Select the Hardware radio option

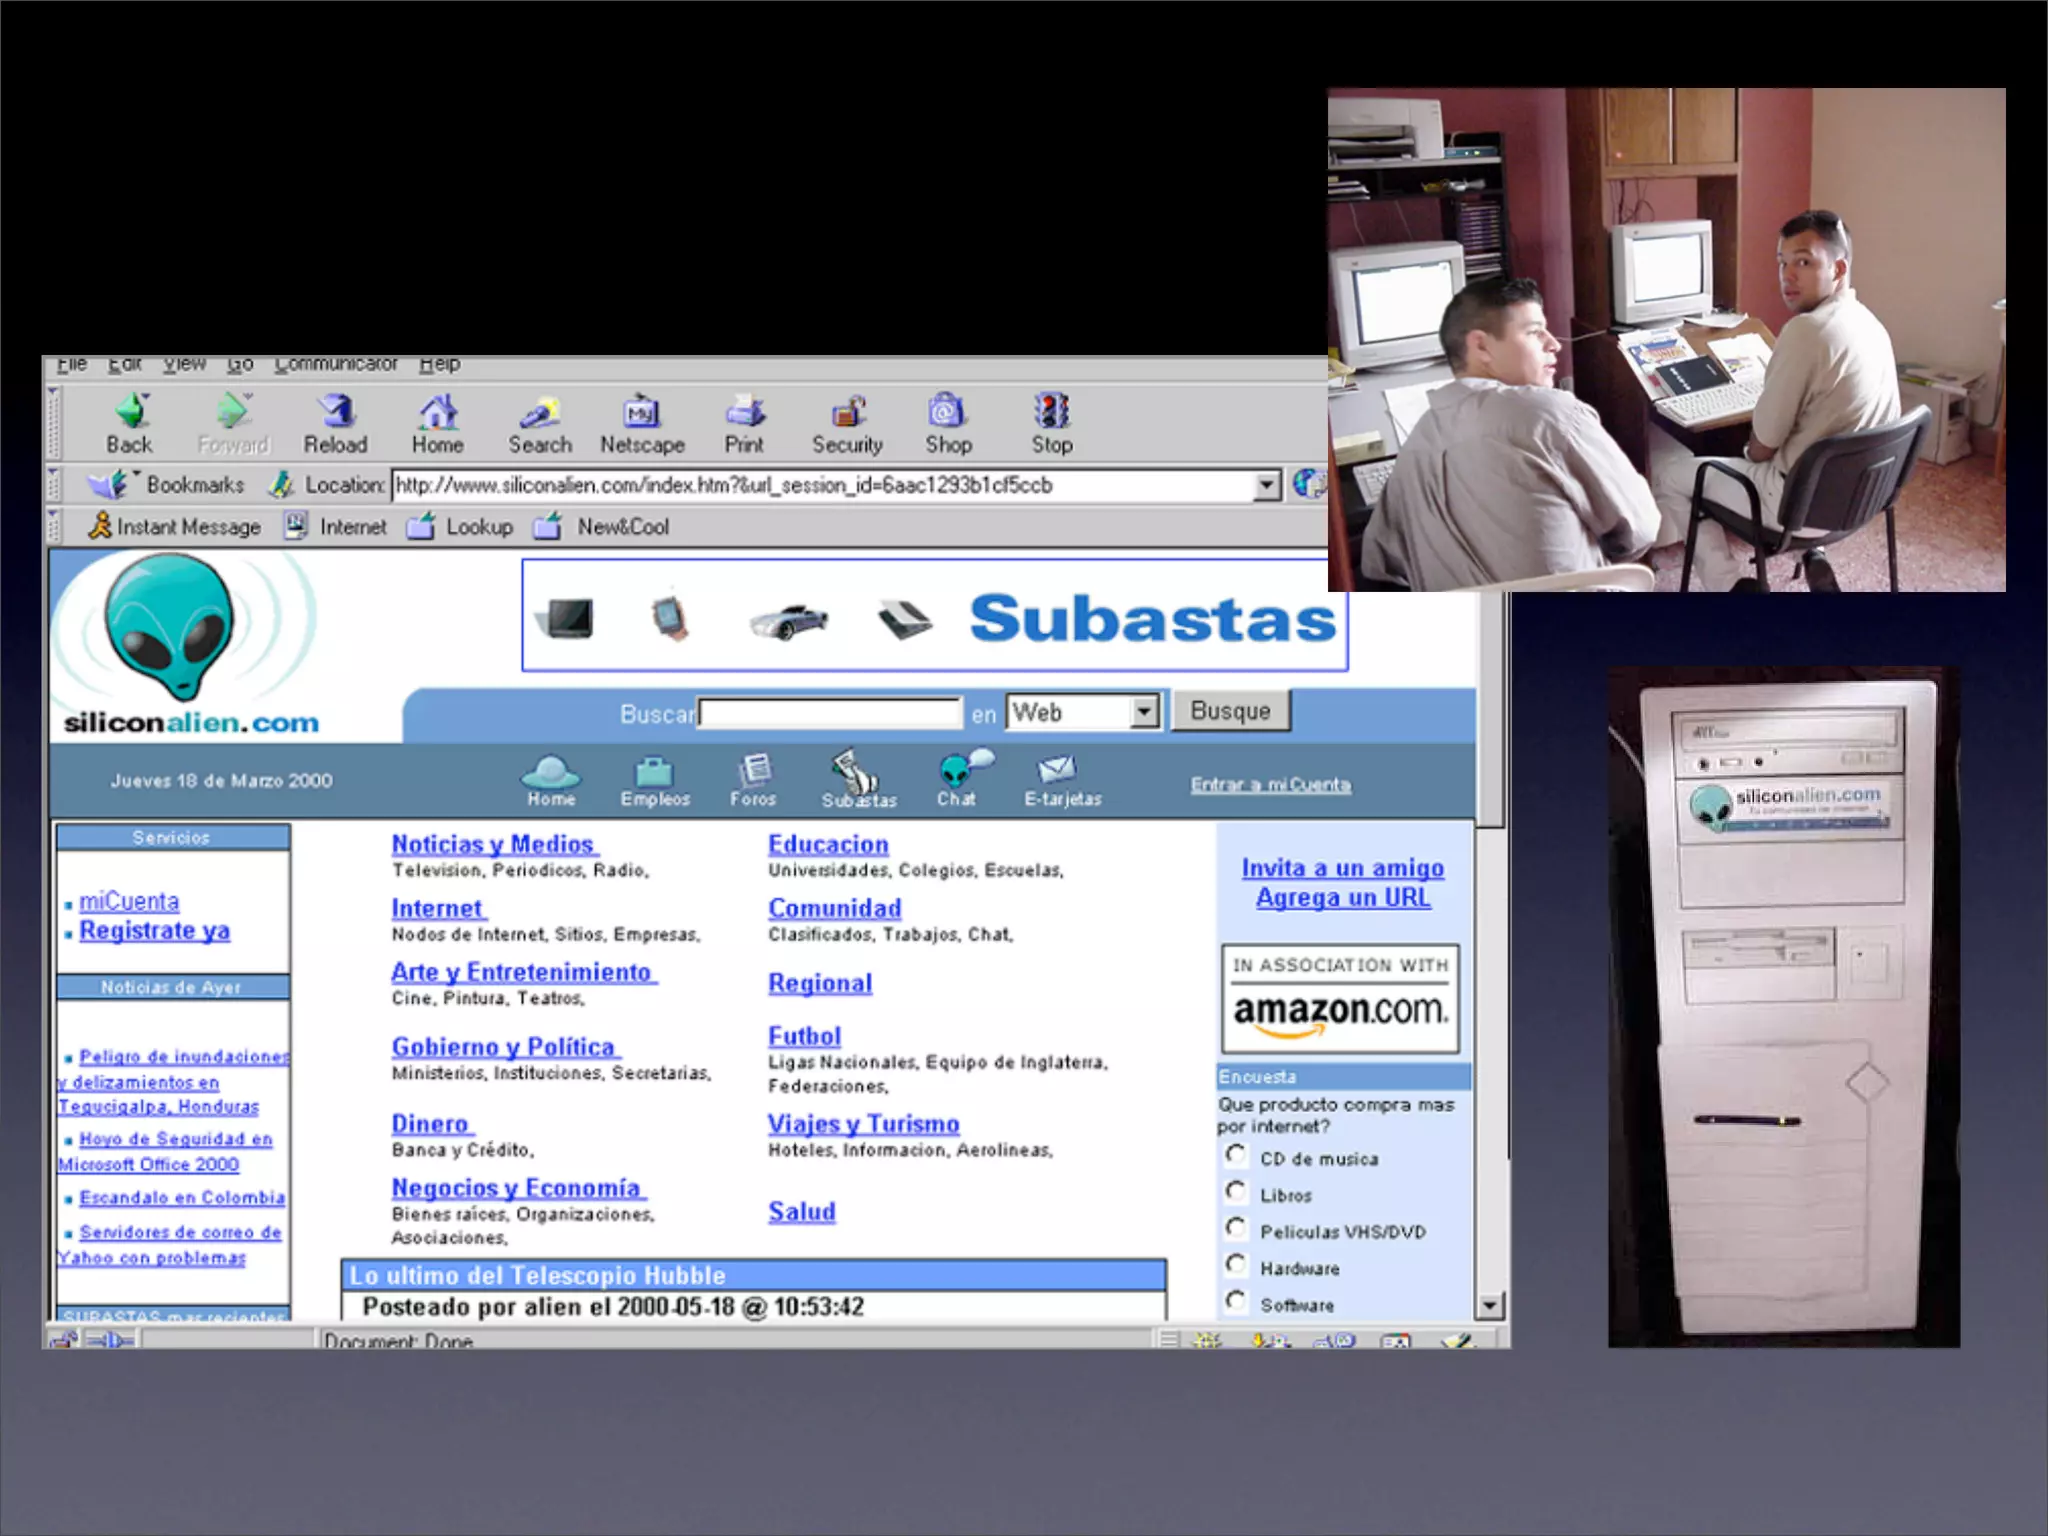pyautogui.click(x=1236, y=1265)
